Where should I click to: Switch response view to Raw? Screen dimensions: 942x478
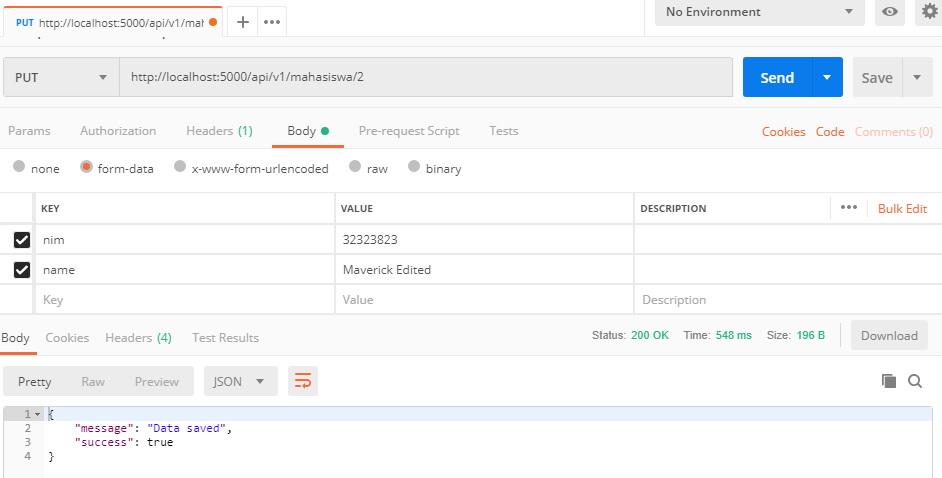click(93, 381)
